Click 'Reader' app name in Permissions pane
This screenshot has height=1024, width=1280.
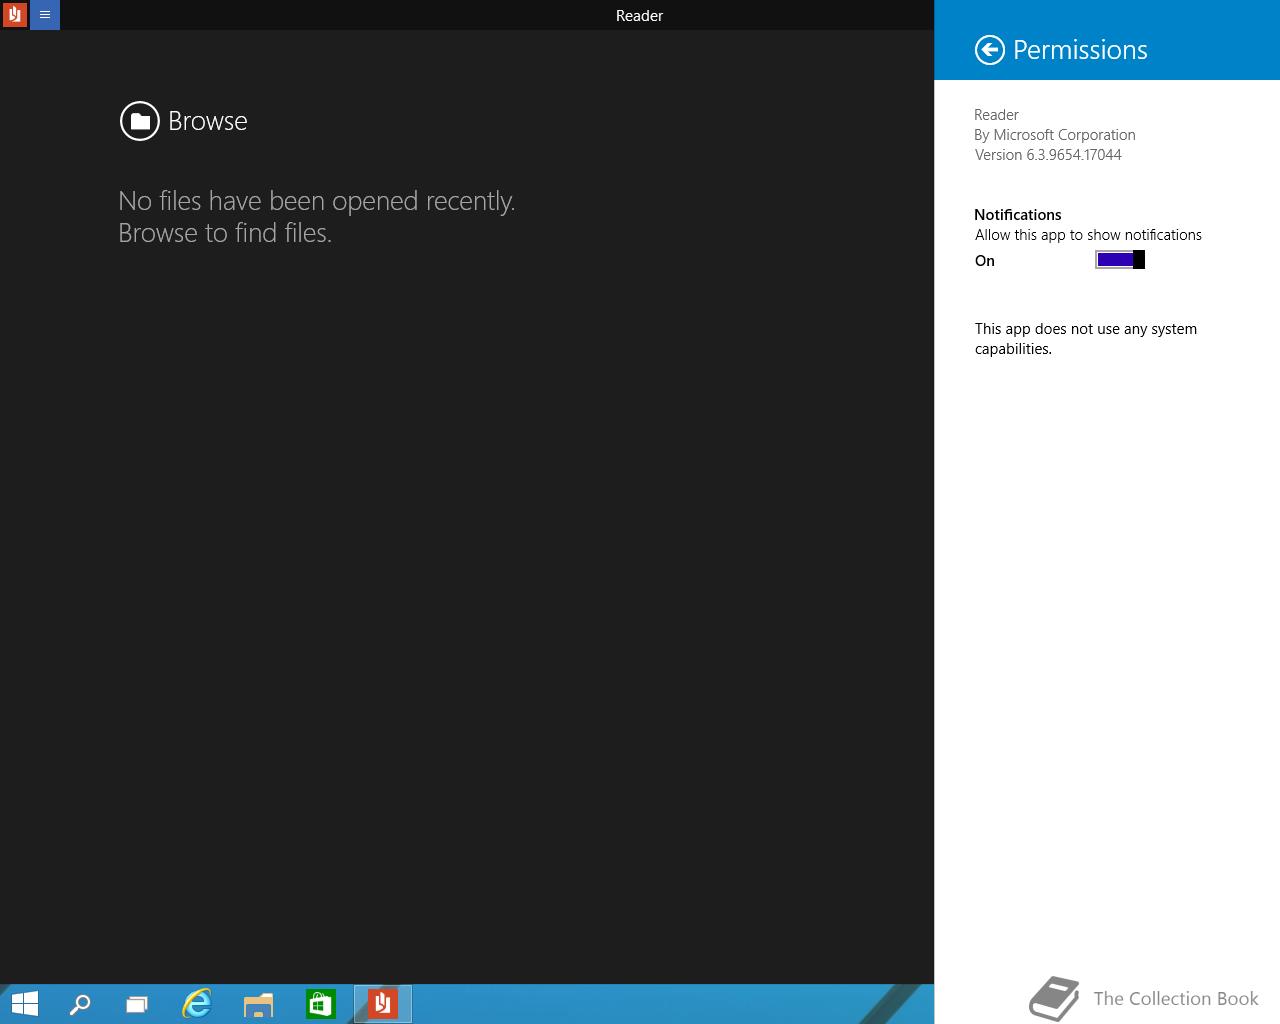pyautogui.click(x=996, y=115)
